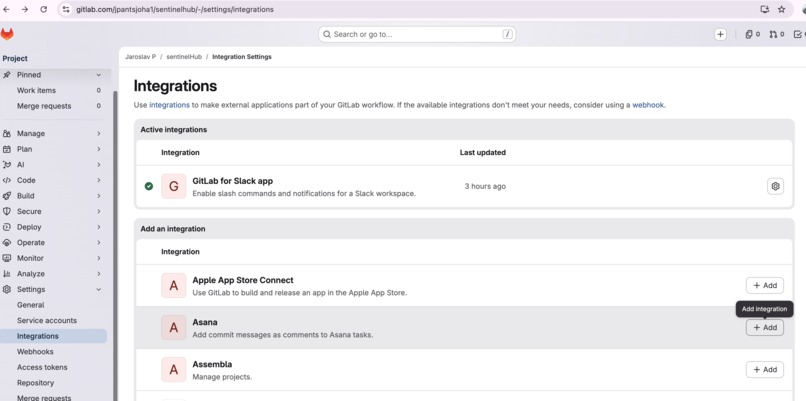Expand the Build menu chevron
The height and width of the screenshot is (401, 806).
coord(99,196)
